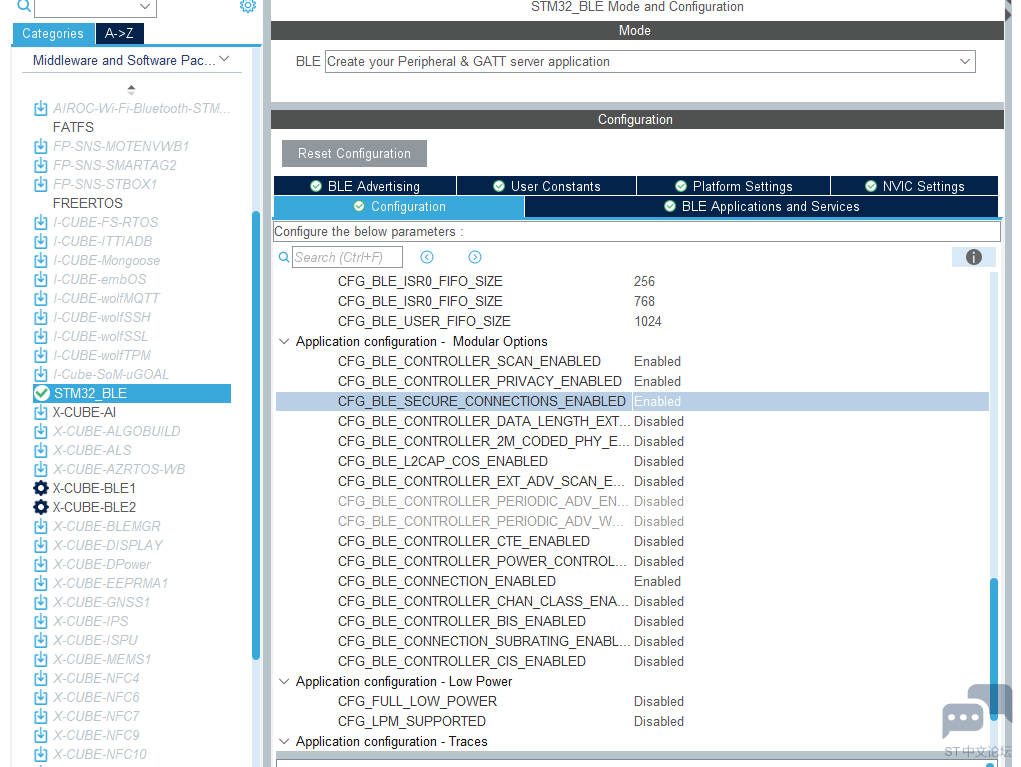Screen dimensions: 1021x767
Task: Switch to the Platform Settings tab
Action: tap(734, 186)
